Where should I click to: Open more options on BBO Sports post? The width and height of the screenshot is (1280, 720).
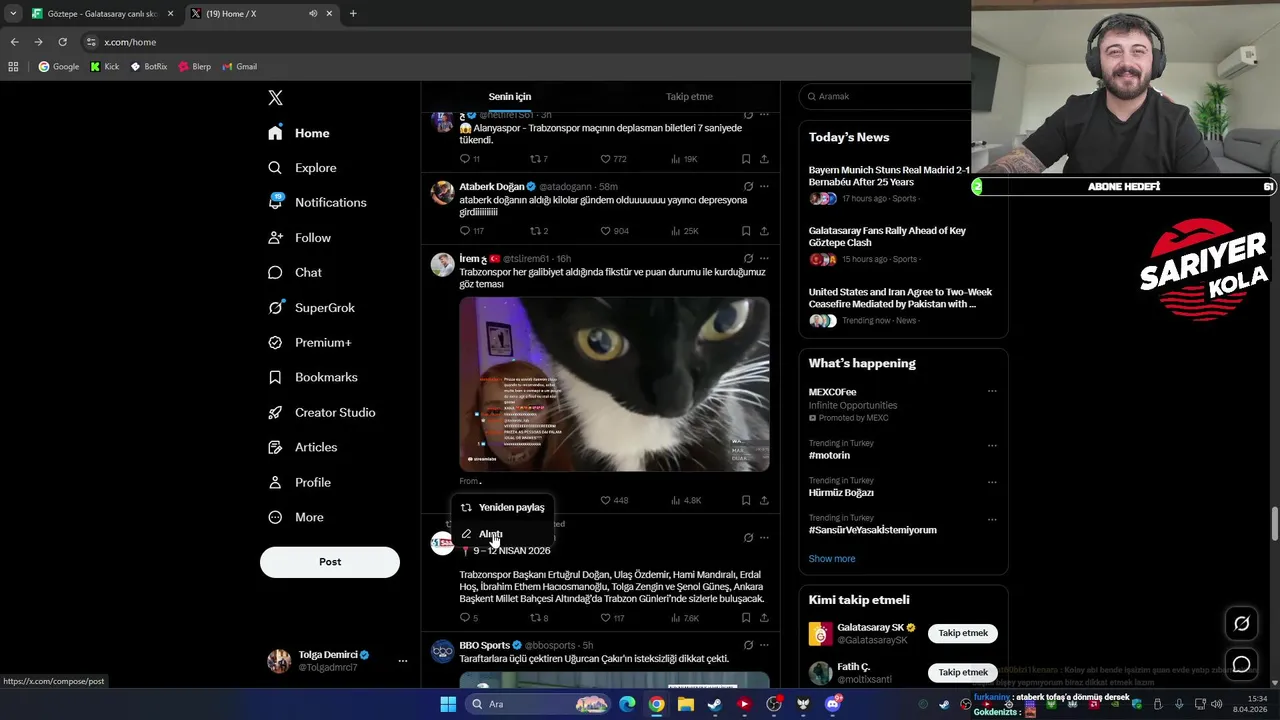tap(764, 645)
